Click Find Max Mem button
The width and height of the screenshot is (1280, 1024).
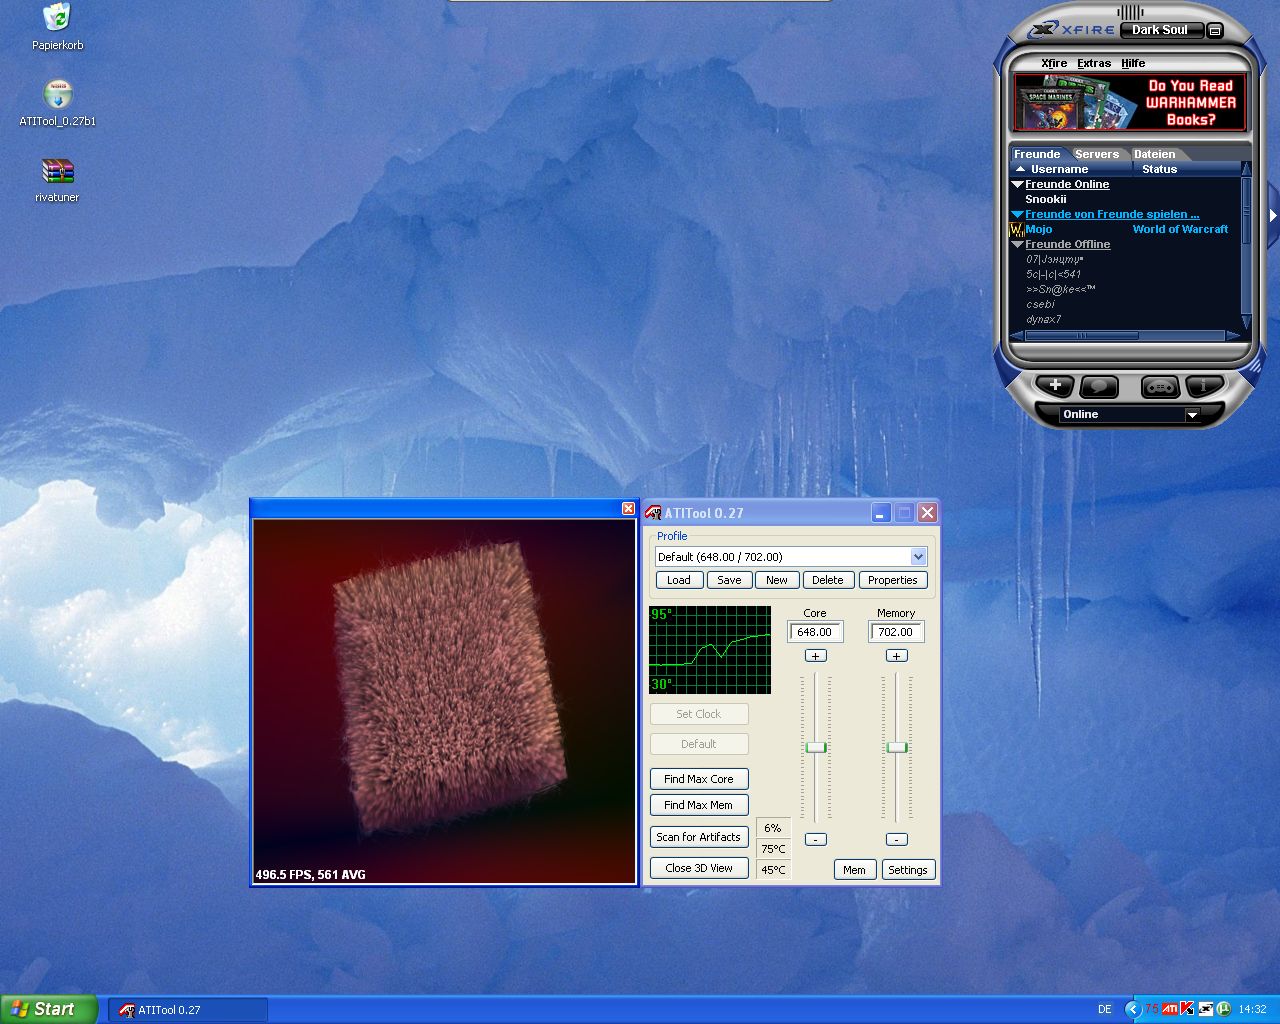pos(699,805)
